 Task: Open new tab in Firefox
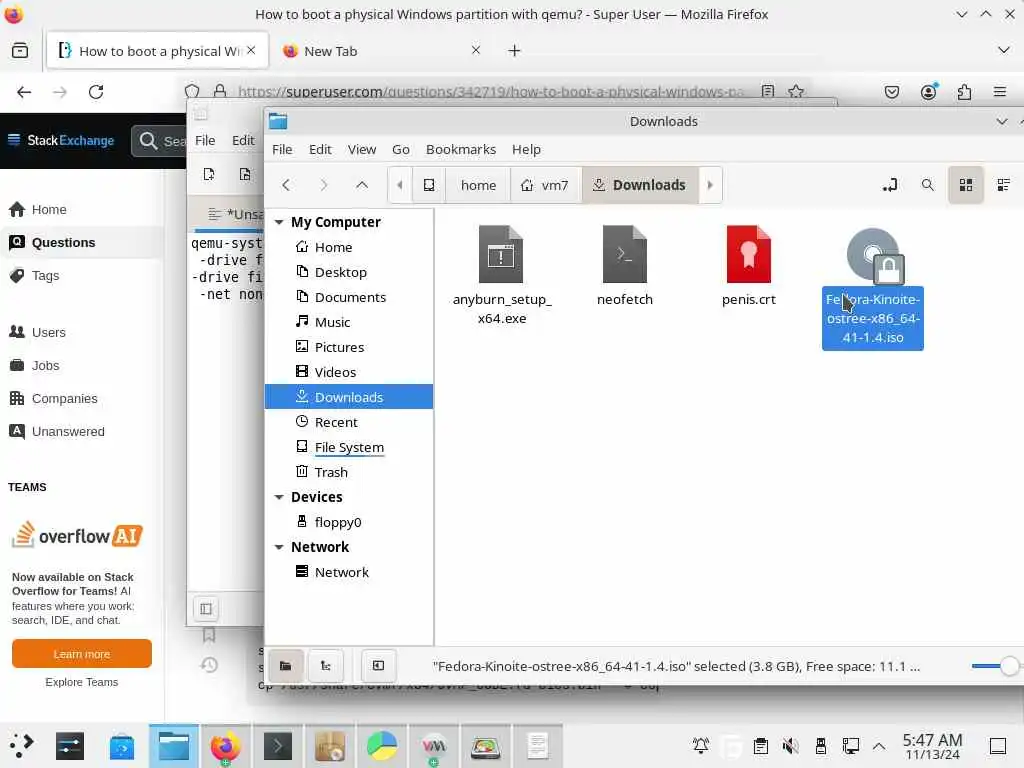515,50
